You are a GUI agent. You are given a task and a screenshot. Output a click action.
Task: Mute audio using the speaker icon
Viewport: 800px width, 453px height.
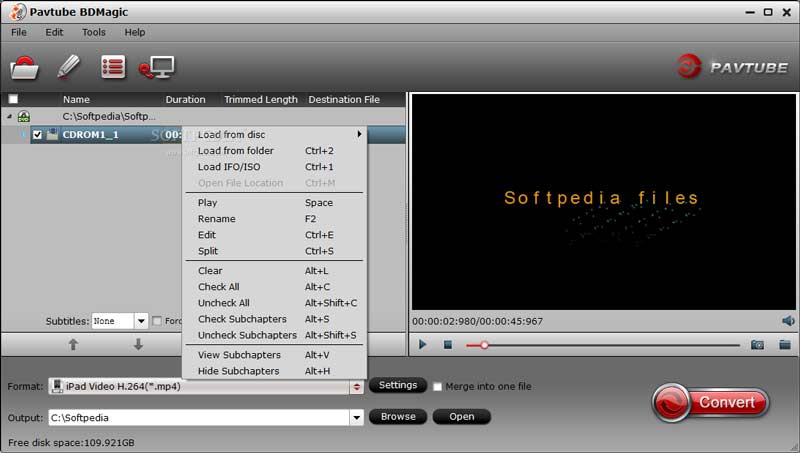[x=788, y=321]
